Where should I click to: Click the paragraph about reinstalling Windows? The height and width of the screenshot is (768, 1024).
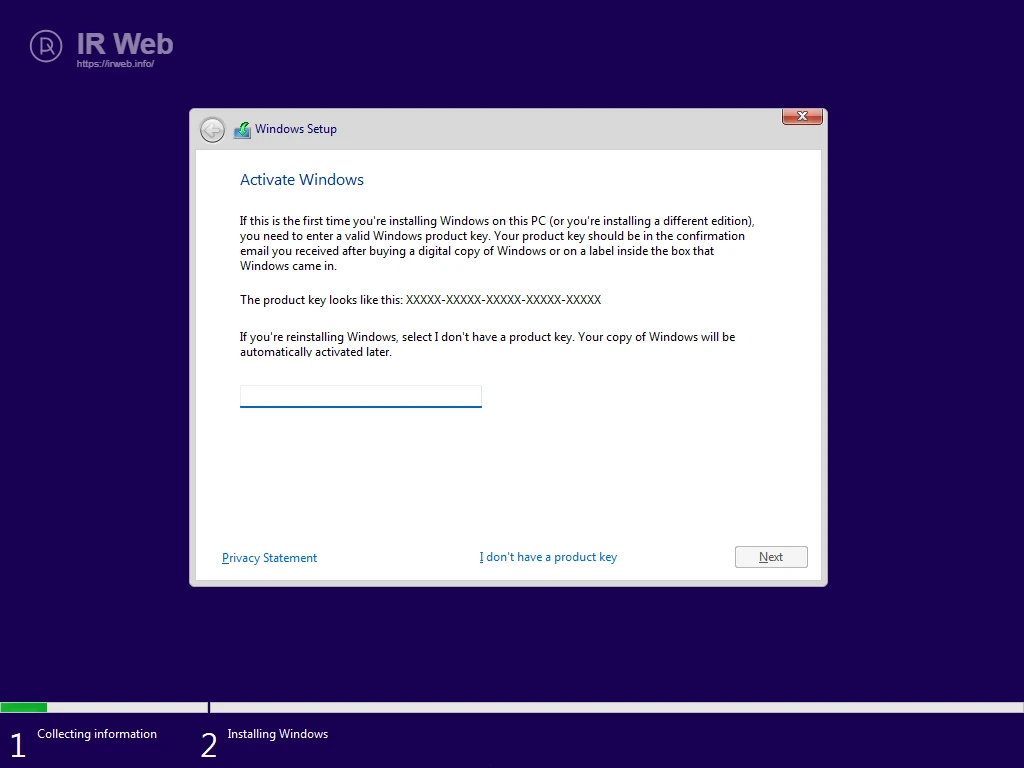coord(487,344)
